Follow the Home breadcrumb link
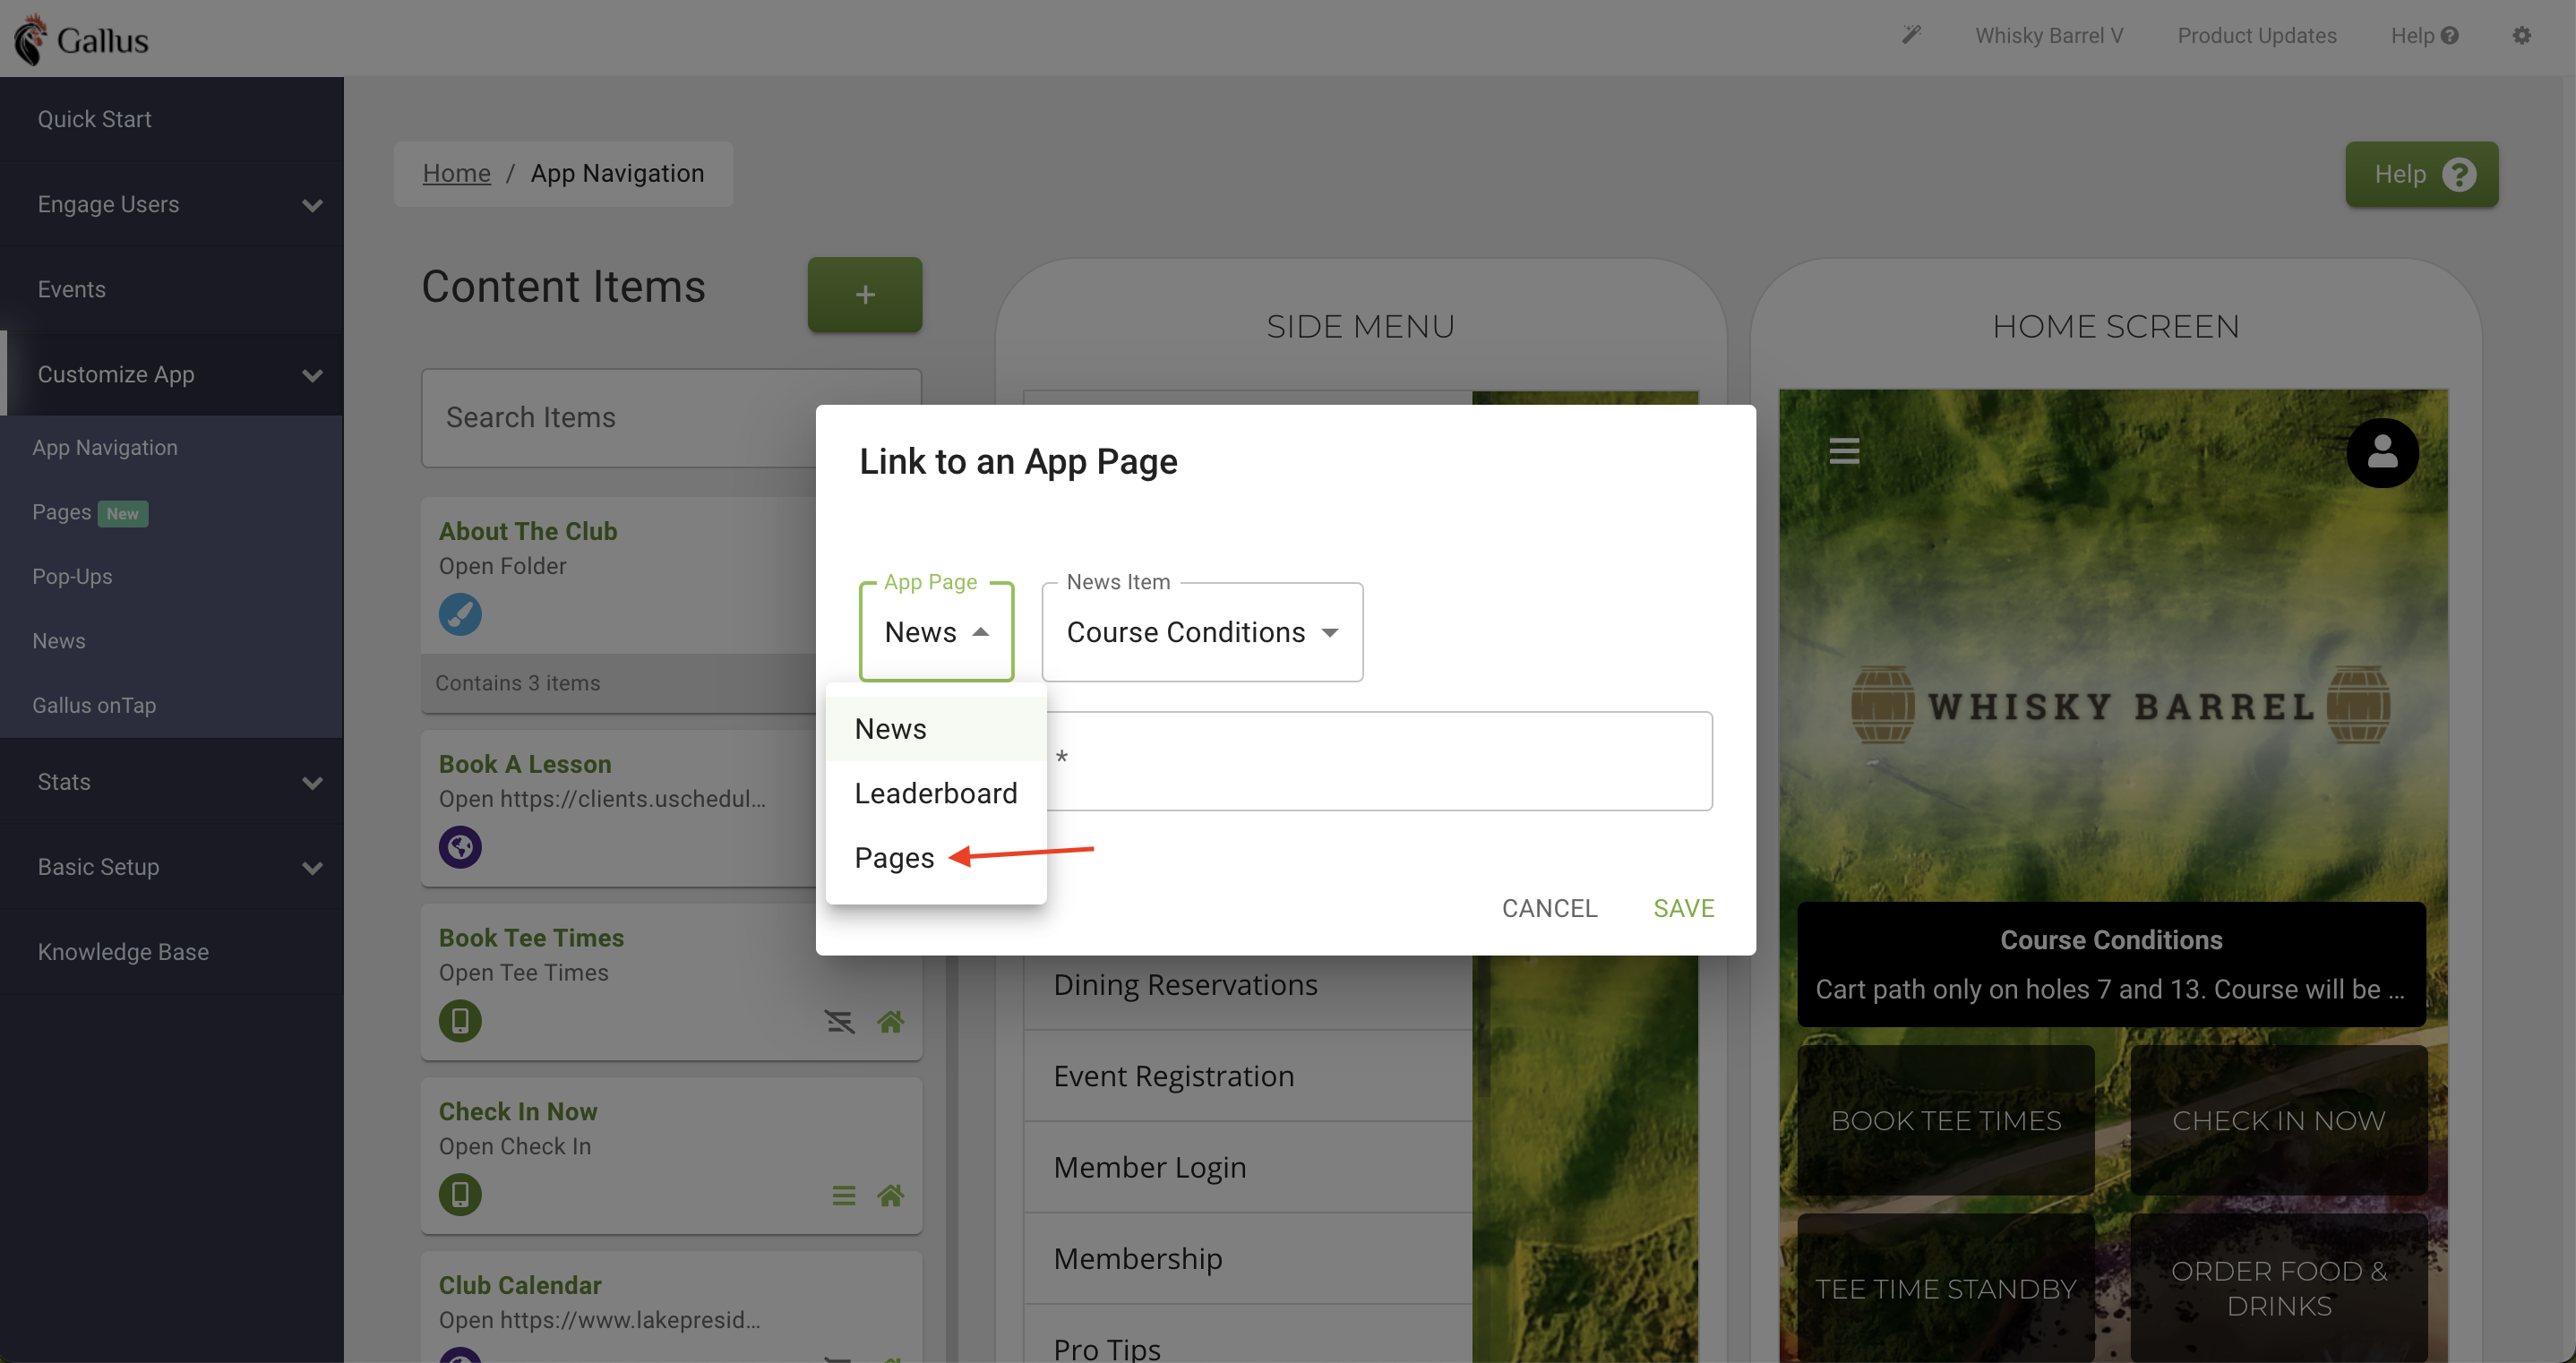 tap(456, 173)
